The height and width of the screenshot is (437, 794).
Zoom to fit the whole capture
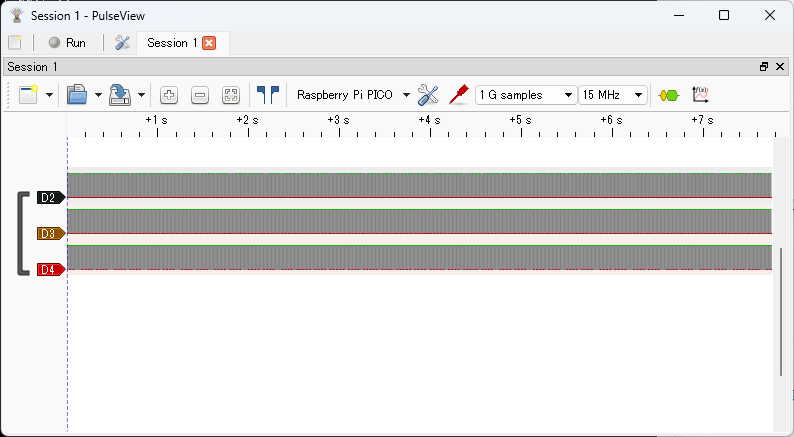(231, 95)
